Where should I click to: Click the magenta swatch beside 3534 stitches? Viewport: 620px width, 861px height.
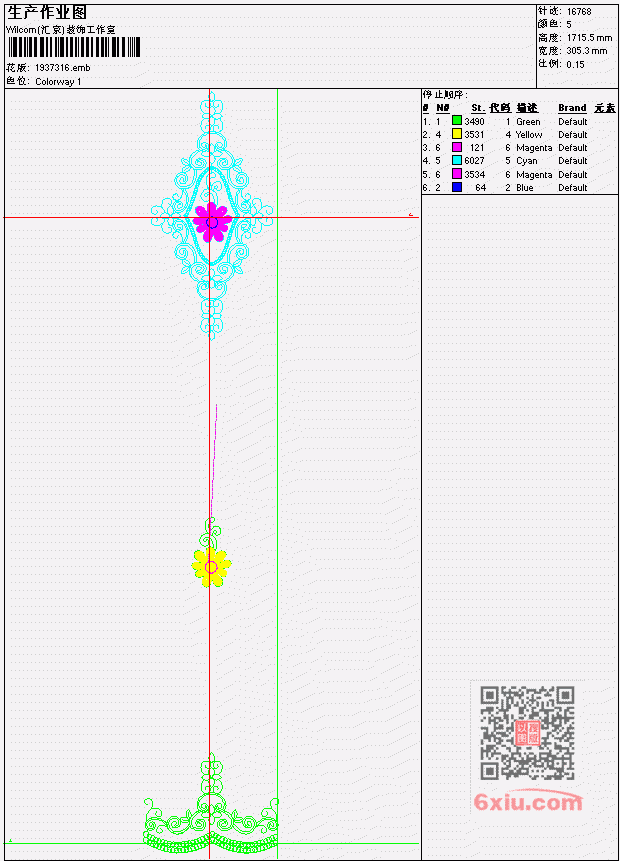(456, 174)
